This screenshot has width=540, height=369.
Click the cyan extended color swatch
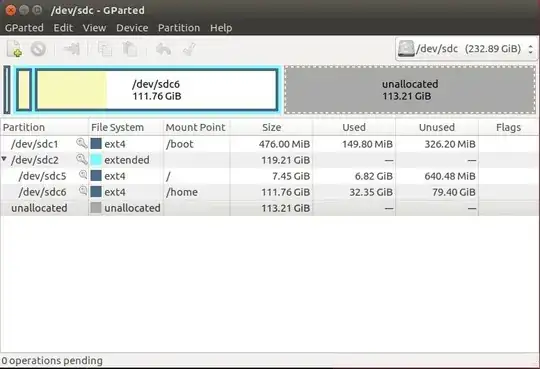tap(96, 160)
